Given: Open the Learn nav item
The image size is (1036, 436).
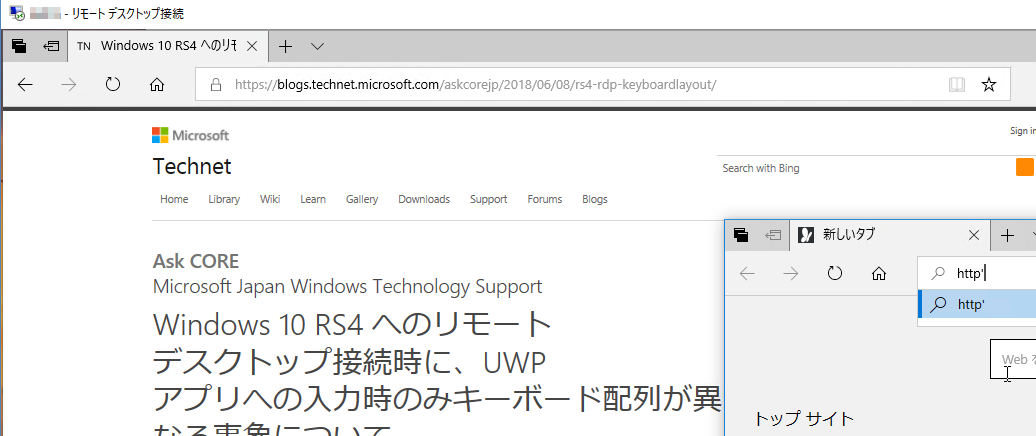Looking at the screenshot, I should pyautogui.click(x=313, y=199).
